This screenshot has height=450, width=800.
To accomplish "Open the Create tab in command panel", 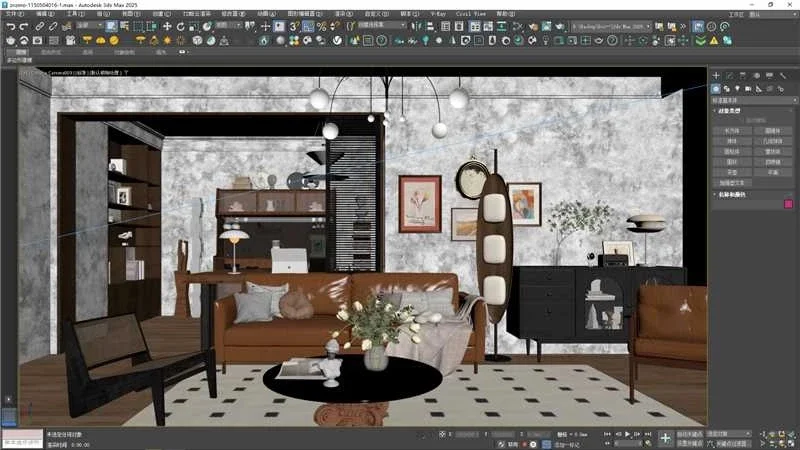I will pos(716,76).
